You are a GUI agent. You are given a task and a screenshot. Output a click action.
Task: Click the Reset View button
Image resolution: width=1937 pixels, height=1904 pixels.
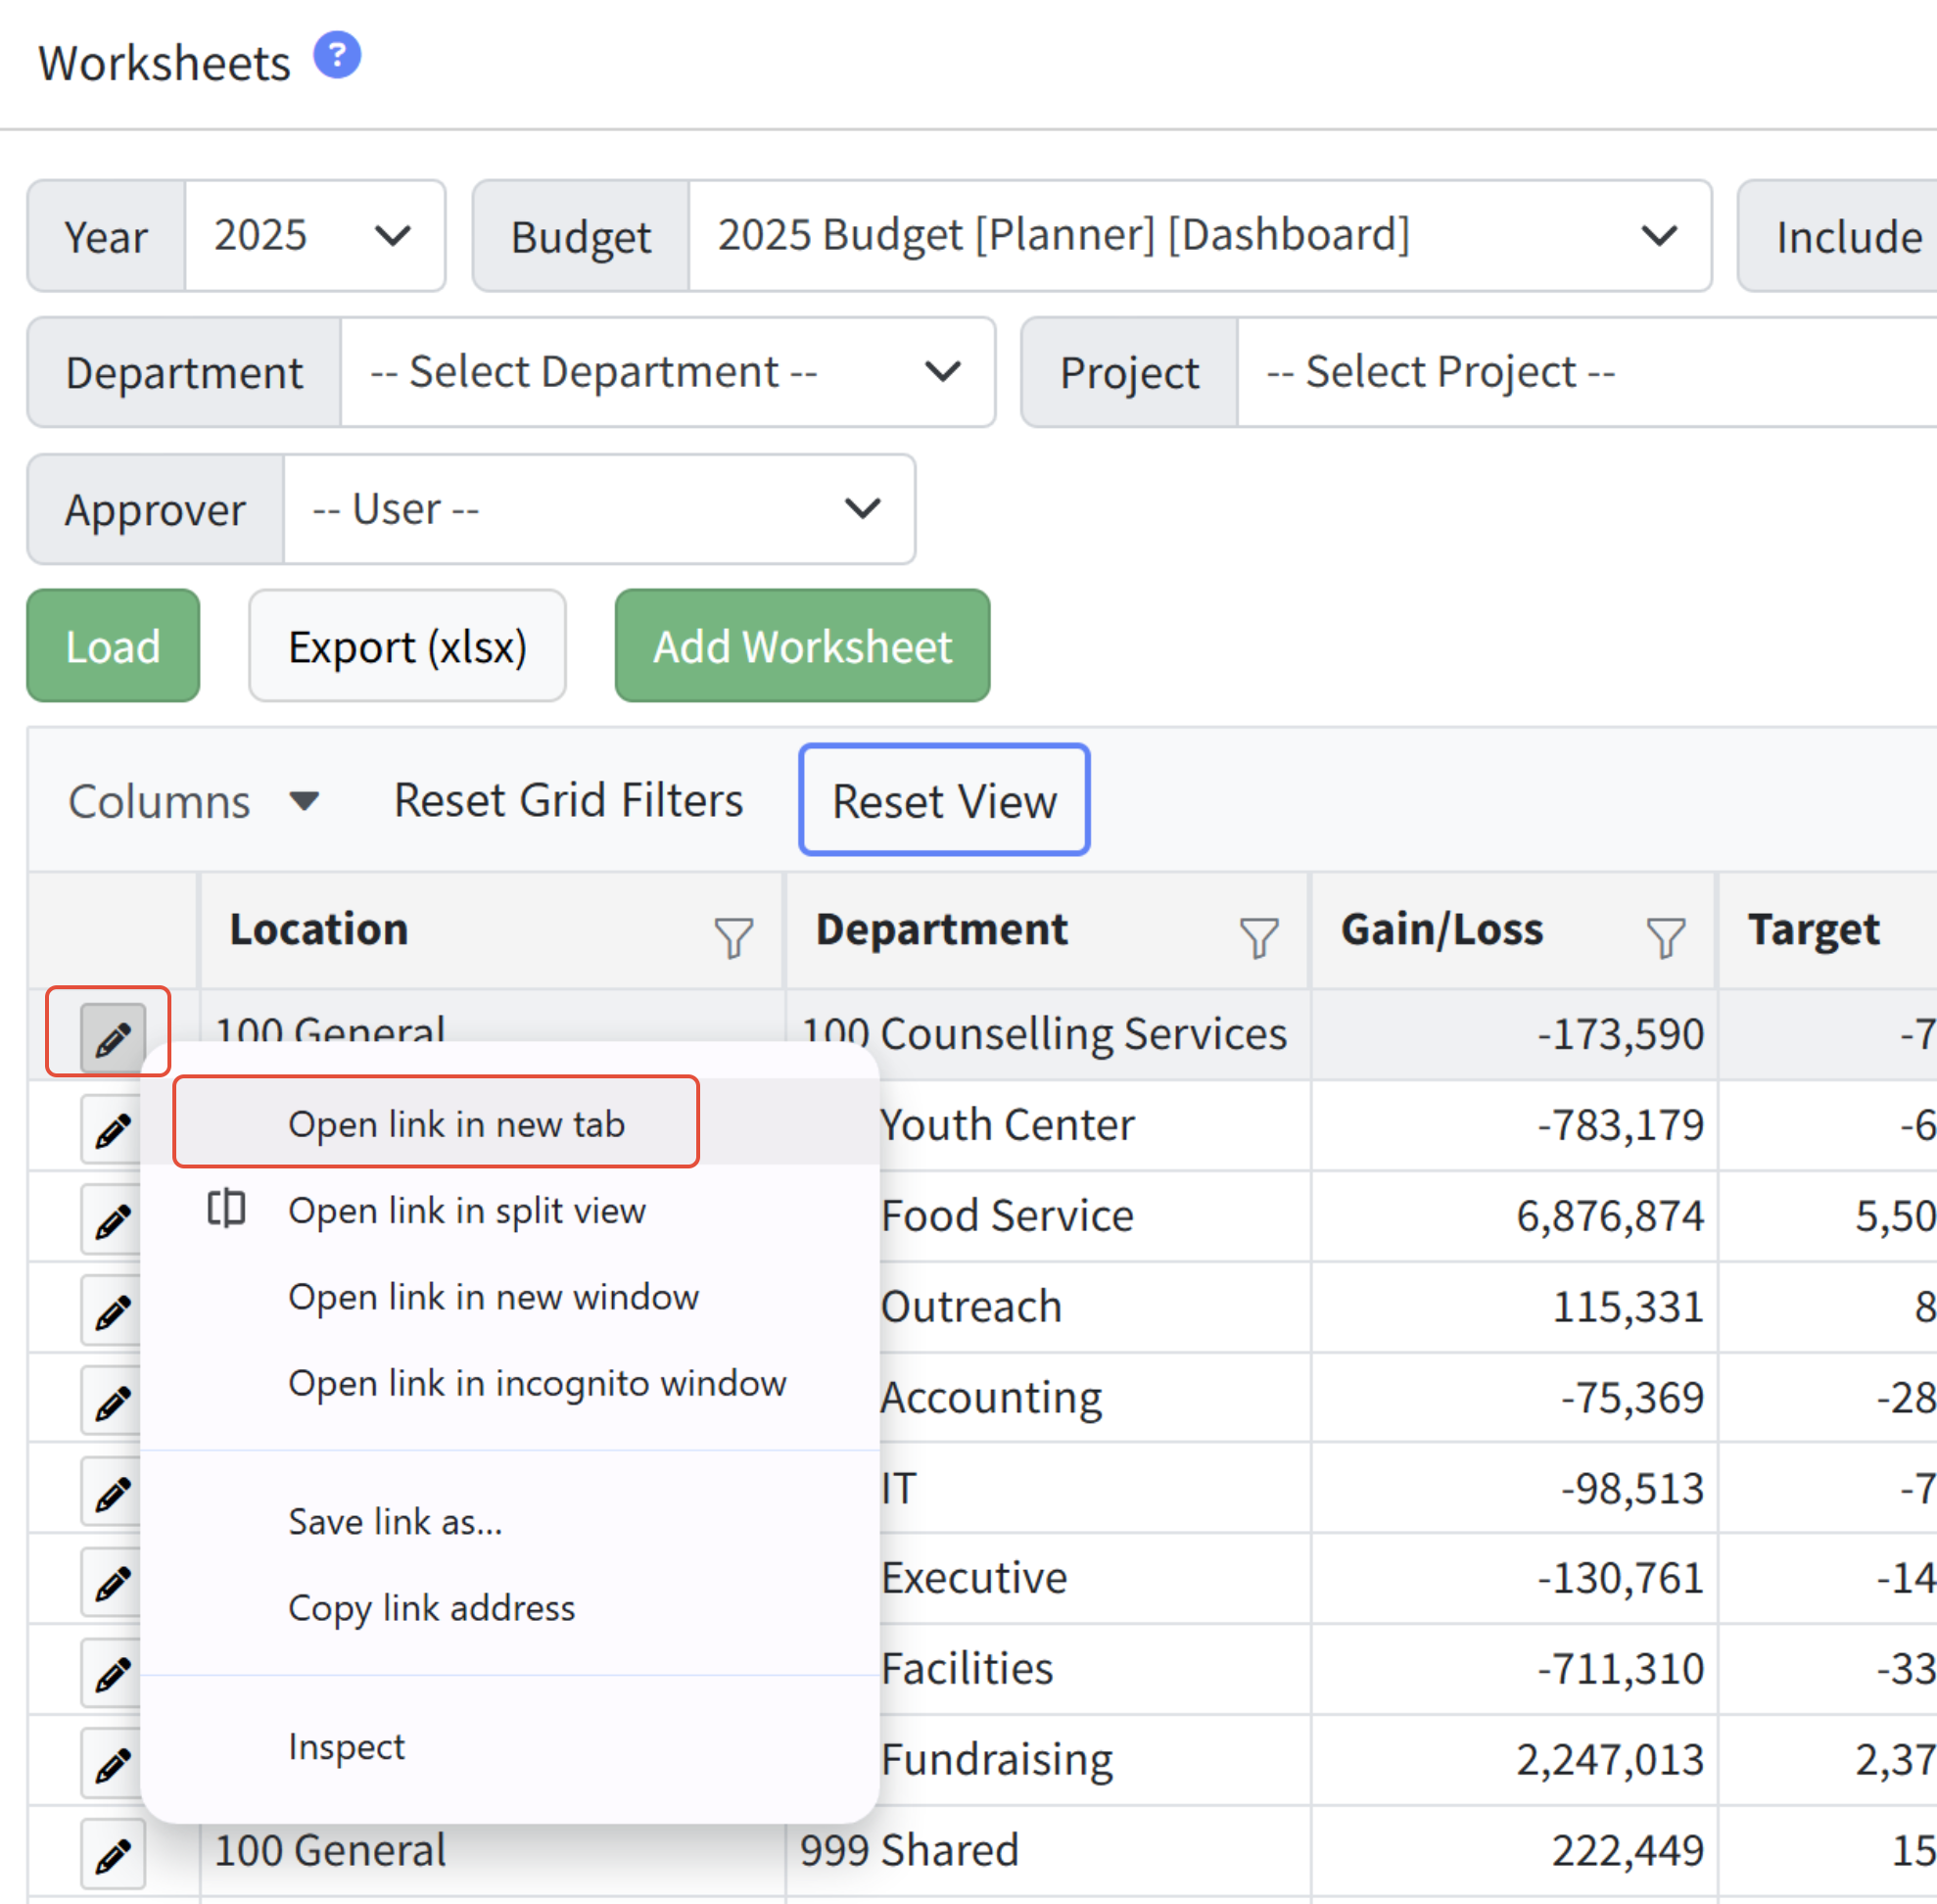click(944, 801)
